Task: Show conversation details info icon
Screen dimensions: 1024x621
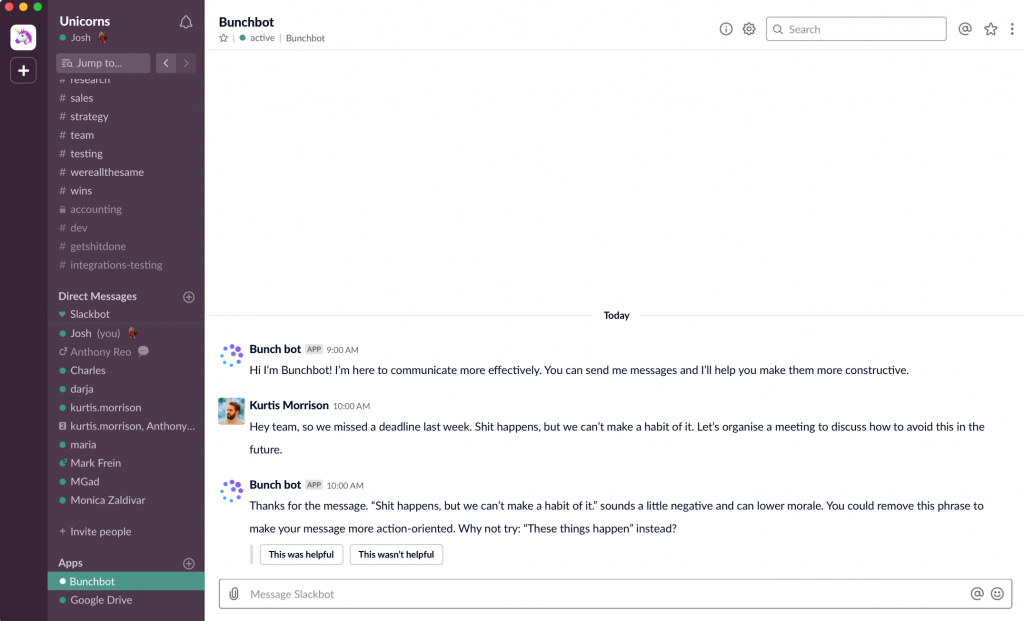Action: (x=726, y=29)
